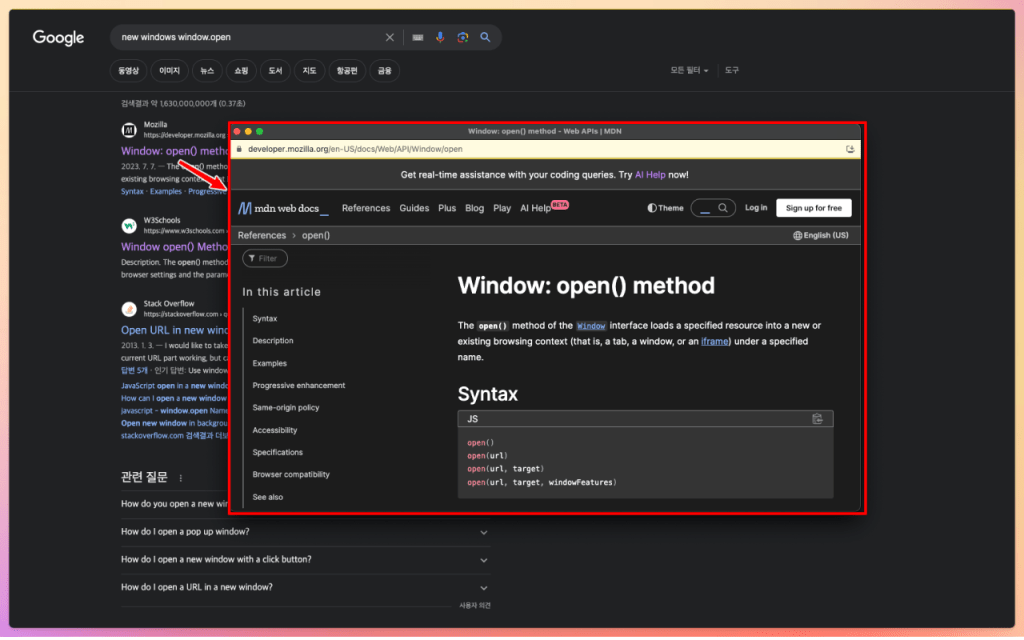Open Google Lens image search
This screenshot has height=640, width=1024.
462,38
